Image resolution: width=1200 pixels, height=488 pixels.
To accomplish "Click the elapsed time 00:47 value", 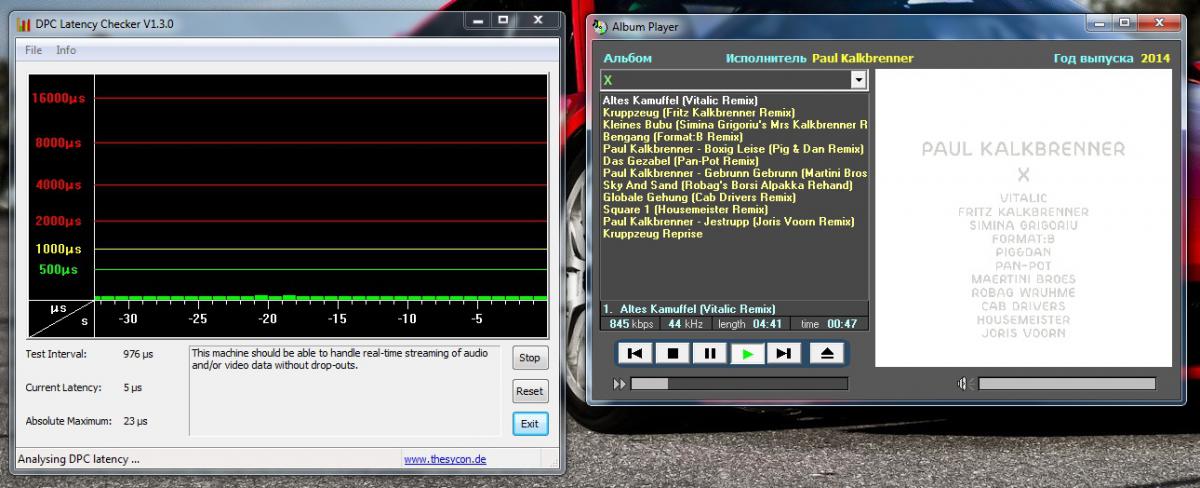I will pyautogui.click(x=843, y=323).
